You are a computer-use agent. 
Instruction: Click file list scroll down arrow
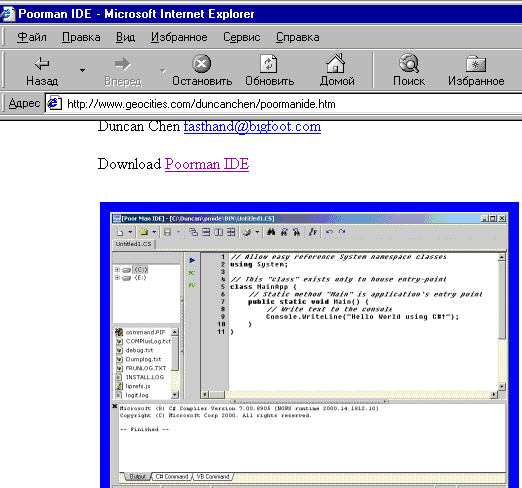[x=175, y=395]
